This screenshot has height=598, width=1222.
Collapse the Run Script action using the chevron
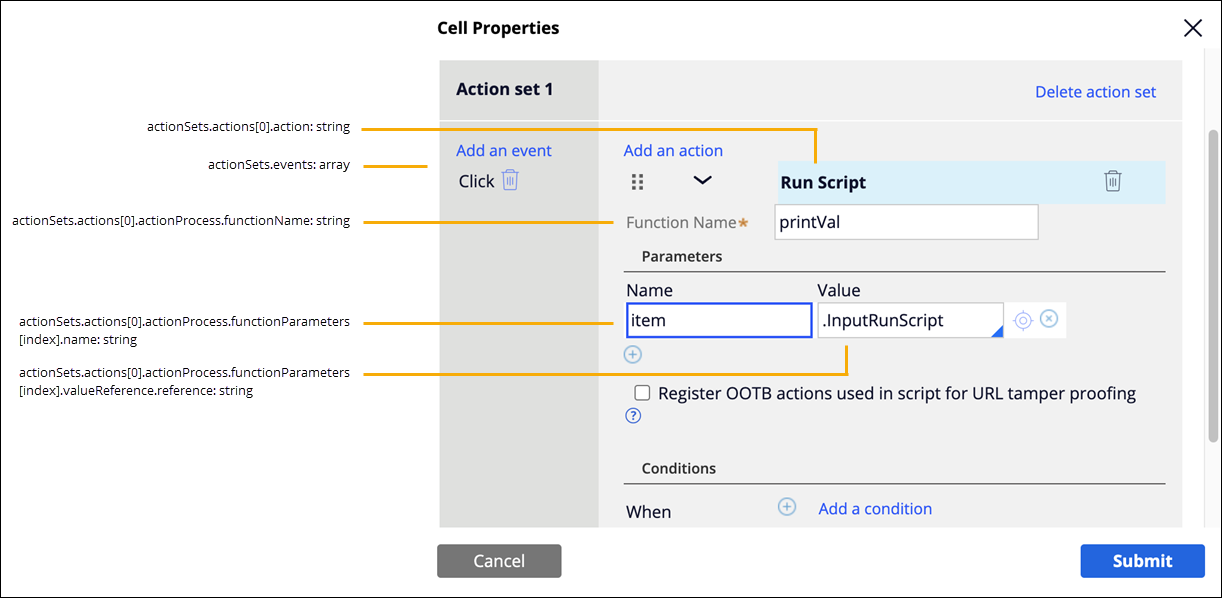point(703,180)
